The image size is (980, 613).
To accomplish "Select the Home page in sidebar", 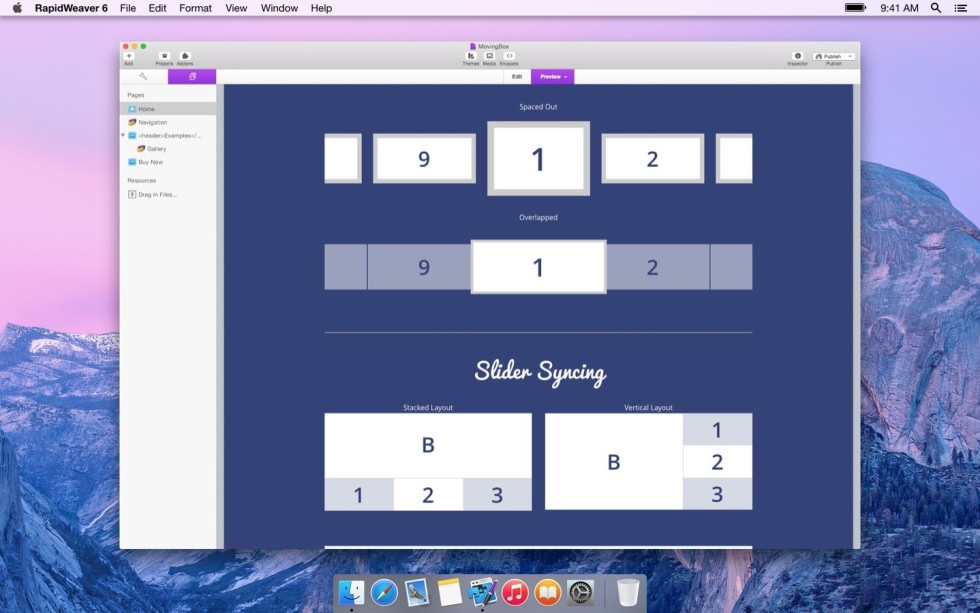I will 168,109.
